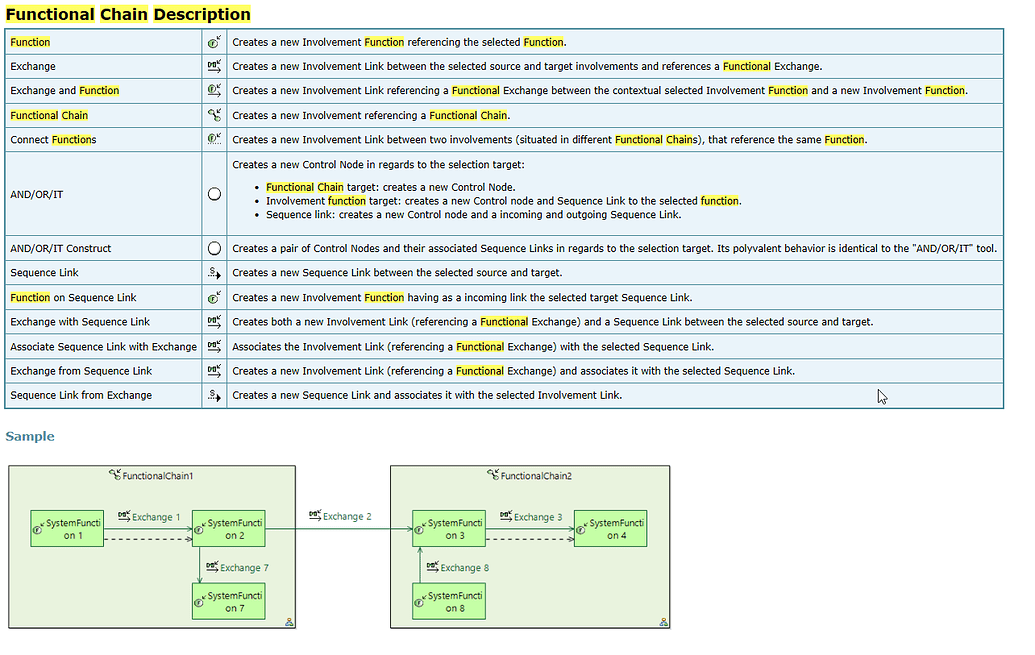Click the Exchange 7 label text
1035x655 pixels.
pos(244,567)
